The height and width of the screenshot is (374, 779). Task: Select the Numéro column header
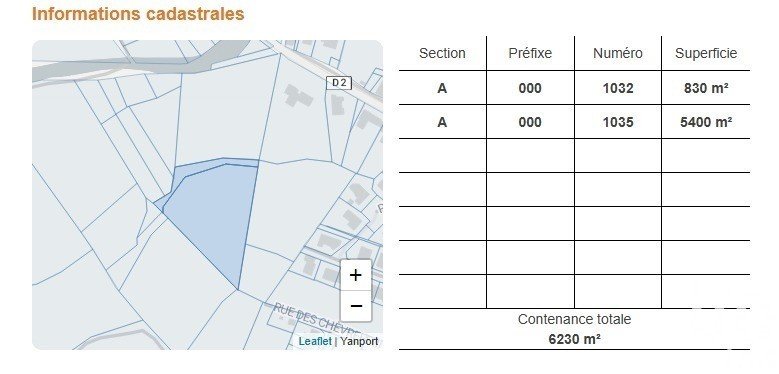618,53
